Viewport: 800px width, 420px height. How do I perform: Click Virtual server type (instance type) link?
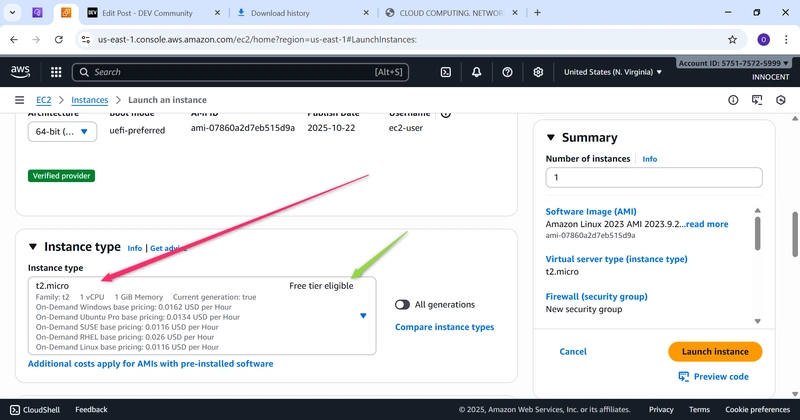coord(616,259)
